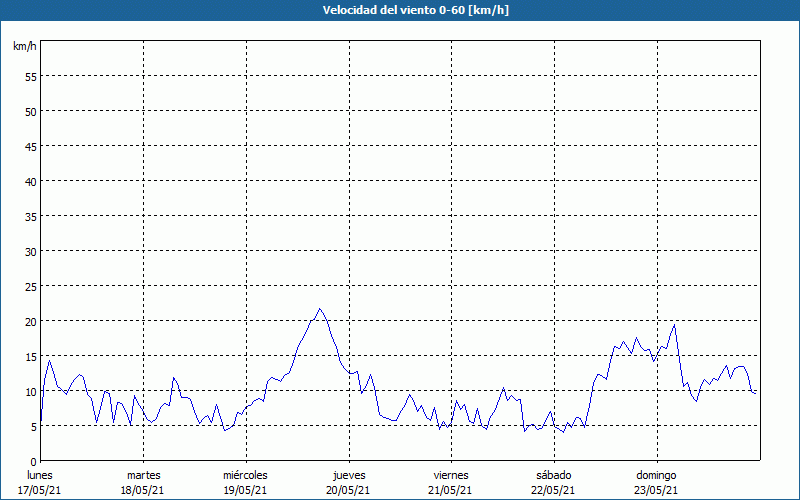Viewport: 800px width, 500px height.
Task: Click the 0 tick label on the y-axis
Action: click(33, 462)
